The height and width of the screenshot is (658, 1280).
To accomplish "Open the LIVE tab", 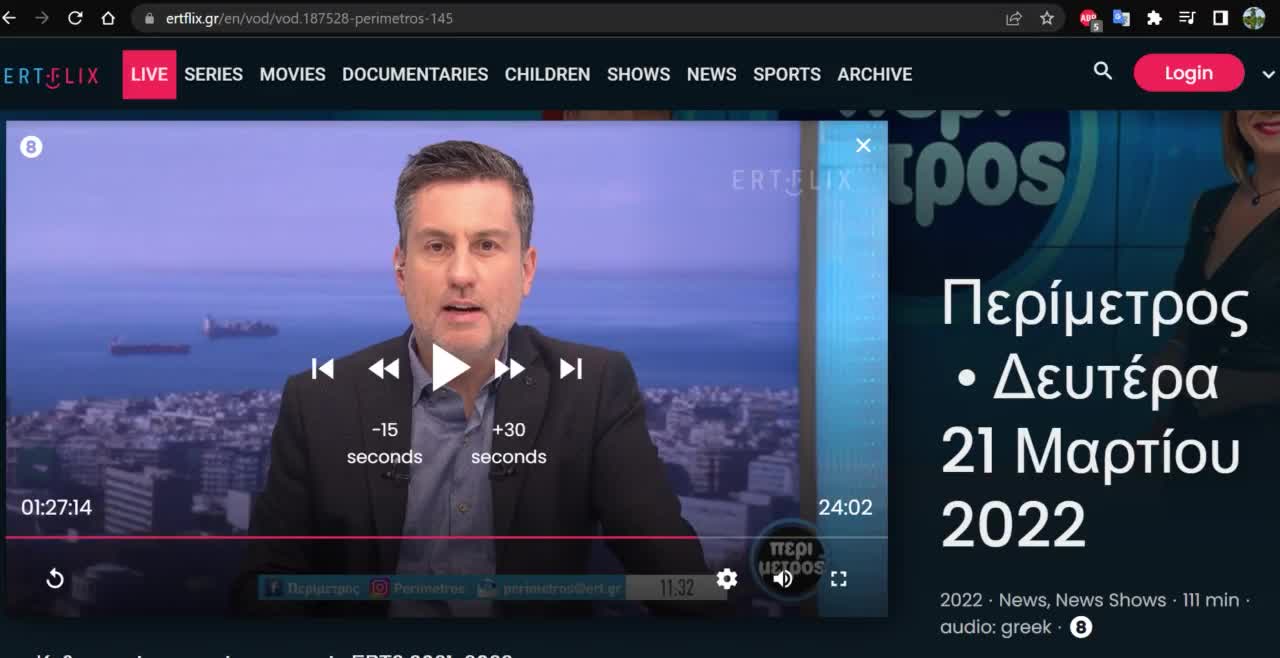I will (x=149, y=74).
